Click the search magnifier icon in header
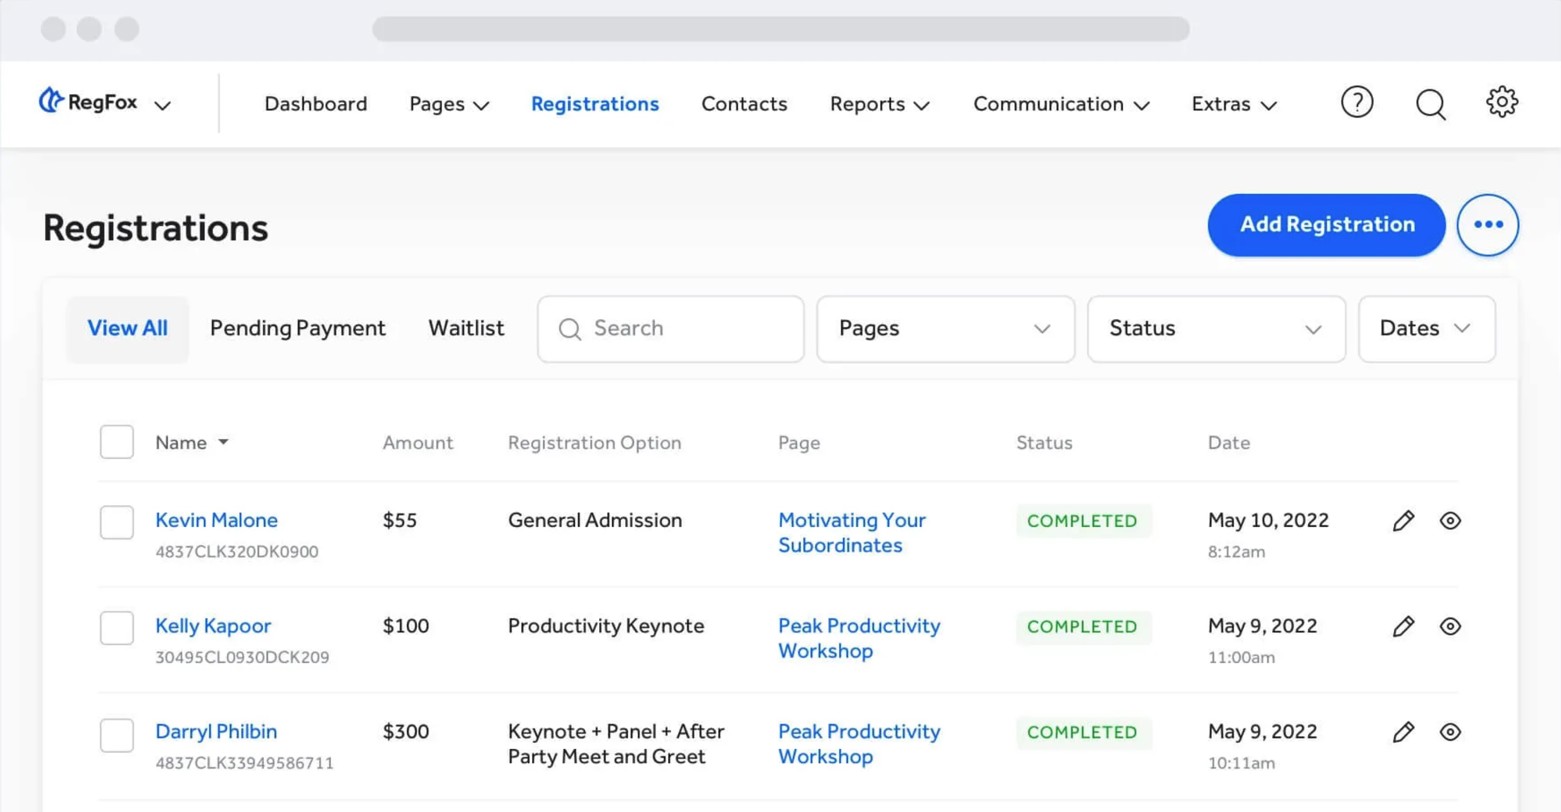Viewport: 1561px width, 812px height. [1430, 104]
